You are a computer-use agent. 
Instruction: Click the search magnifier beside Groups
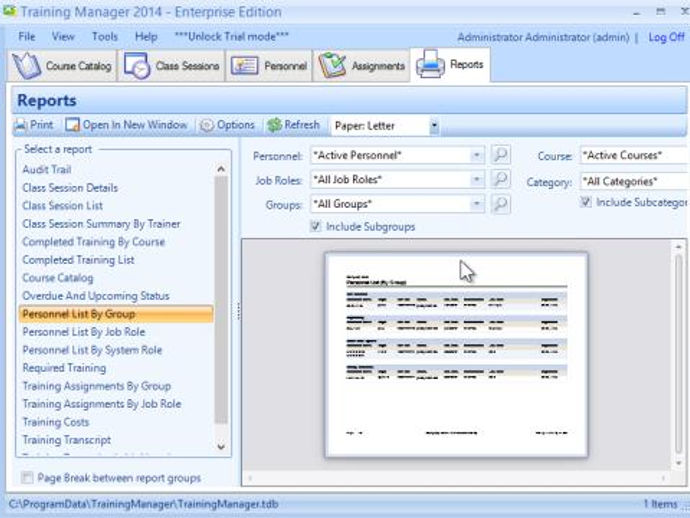pos(500,204)
